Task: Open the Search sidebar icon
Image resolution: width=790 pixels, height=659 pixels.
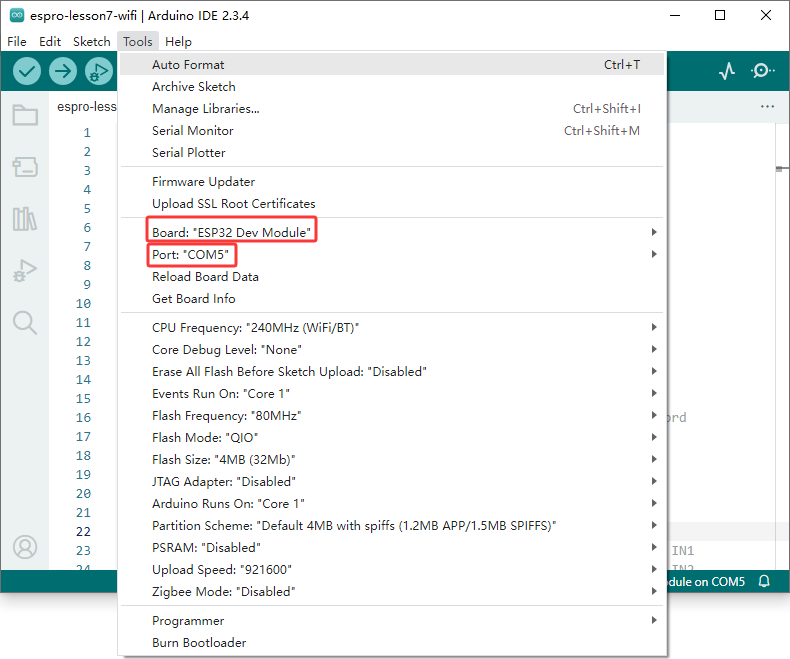Action: point(25,323)
